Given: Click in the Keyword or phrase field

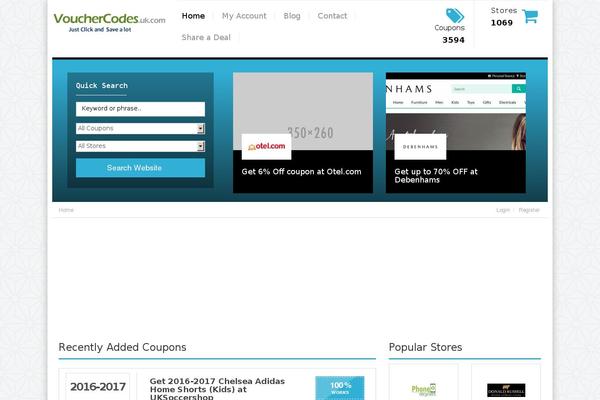Looking at the screenshot, I should [140, 109].
